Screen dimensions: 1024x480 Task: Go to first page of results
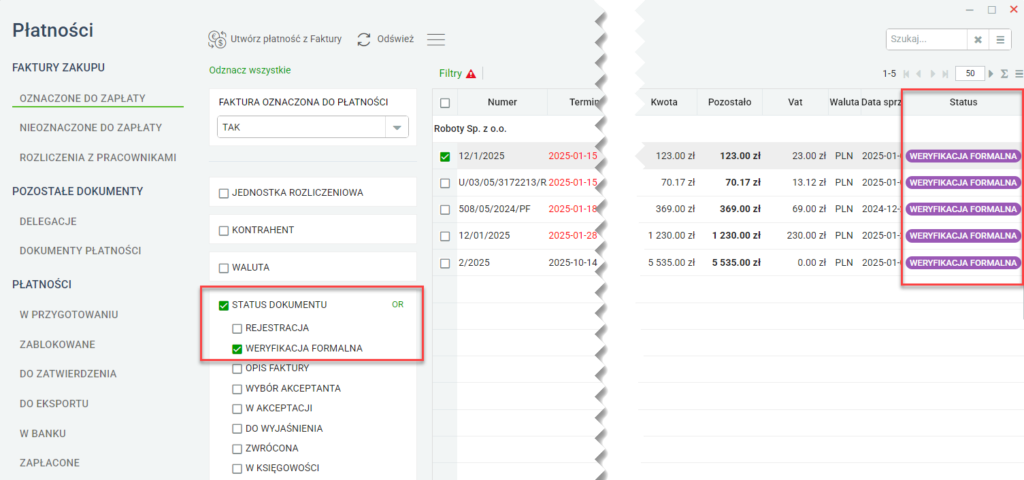pyautogui.click(x=906, y=74)
